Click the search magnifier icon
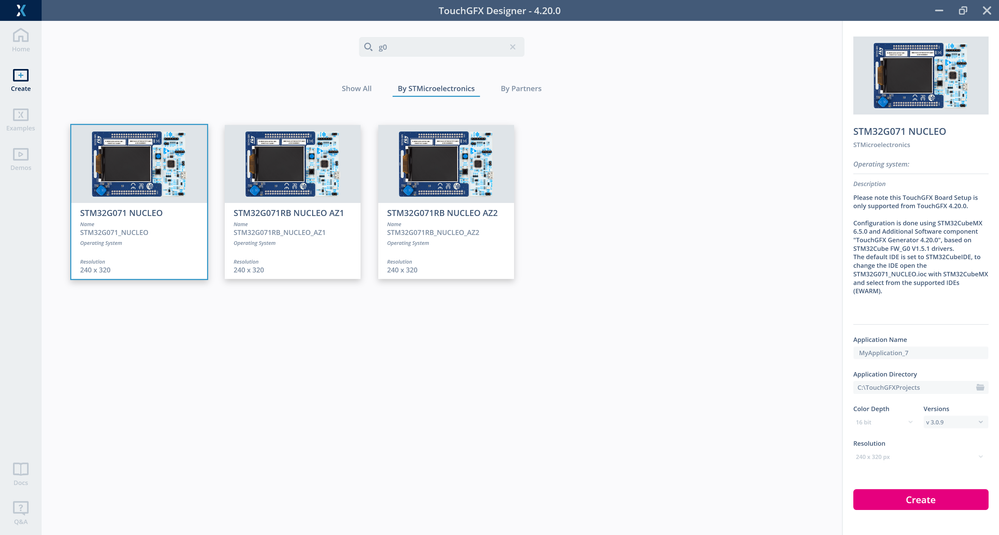Image resolution: width=999 pixels, height=535 pixels. [368, 46]
